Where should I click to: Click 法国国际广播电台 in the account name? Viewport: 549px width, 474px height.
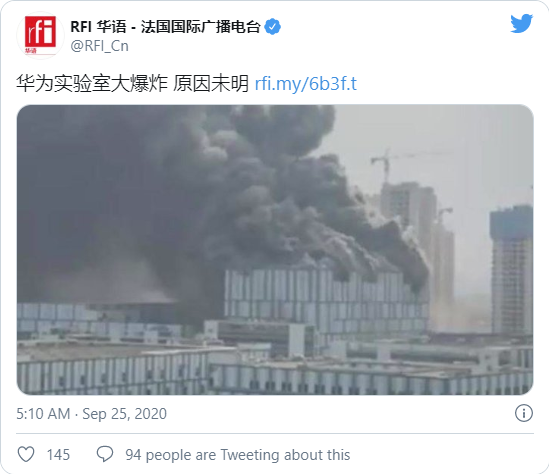click(x=201, y=27)
